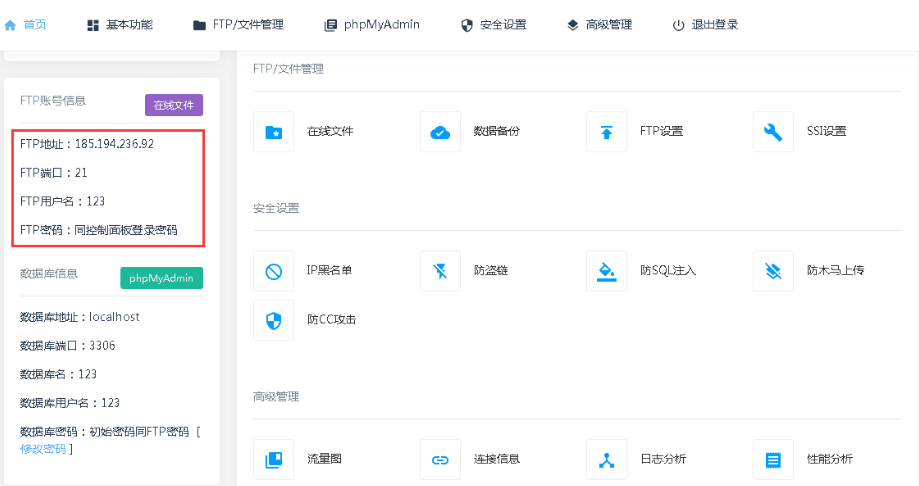Click the 高级管理 layers icon in the navbar
The height and width of the screenshot is (486, 919).
tap(573, 25)
